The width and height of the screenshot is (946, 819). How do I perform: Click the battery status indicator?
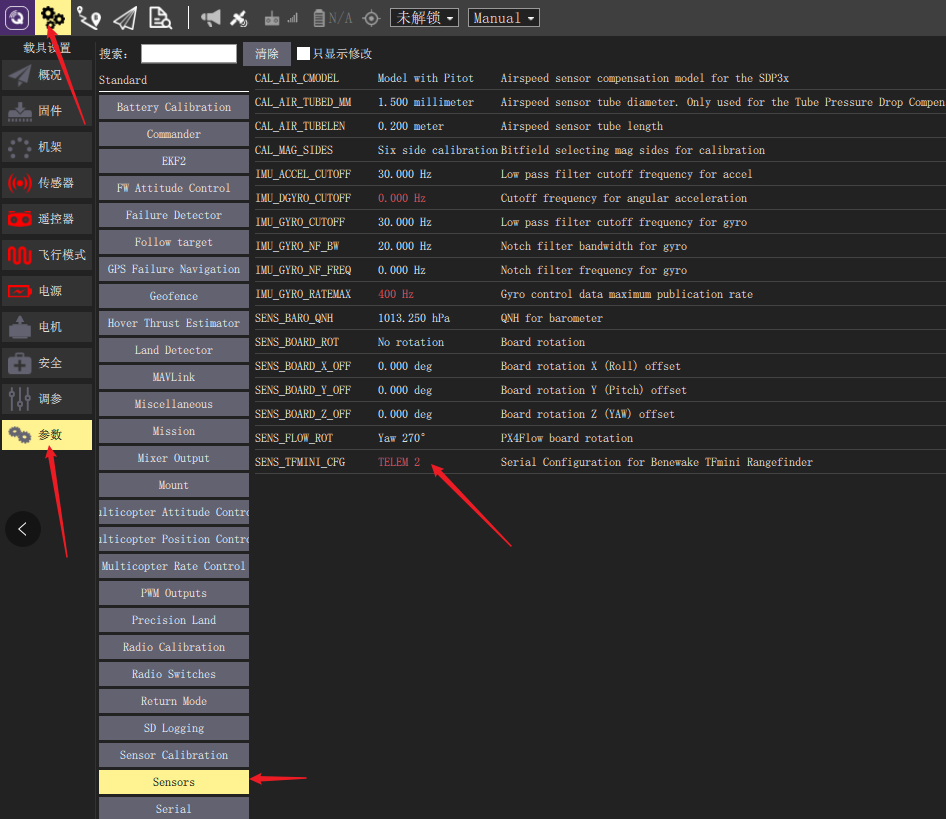click(332, 18)
